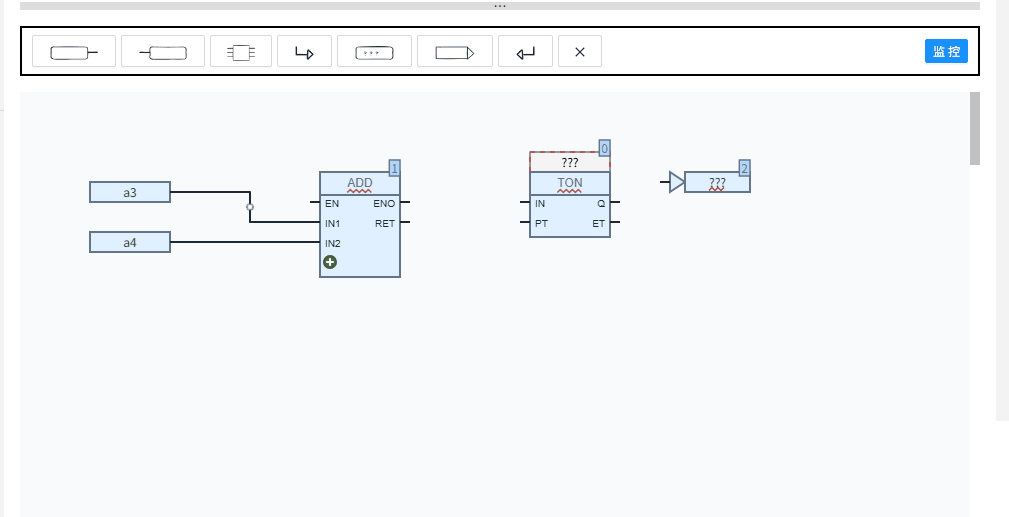1009x517 pixels.
Task: Select the connector arrow tool icon
Action: (x=455, y=52)
